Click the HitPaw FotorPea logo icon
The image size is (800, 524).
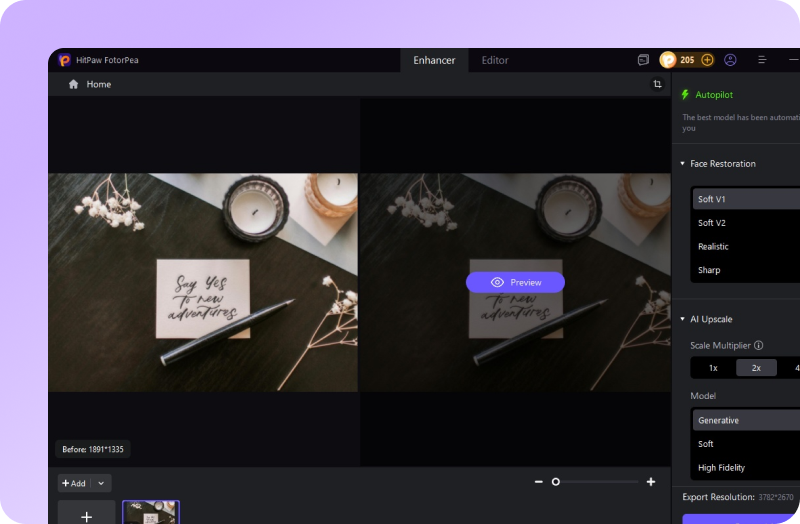pyautogui.click(x=64, y=60)
